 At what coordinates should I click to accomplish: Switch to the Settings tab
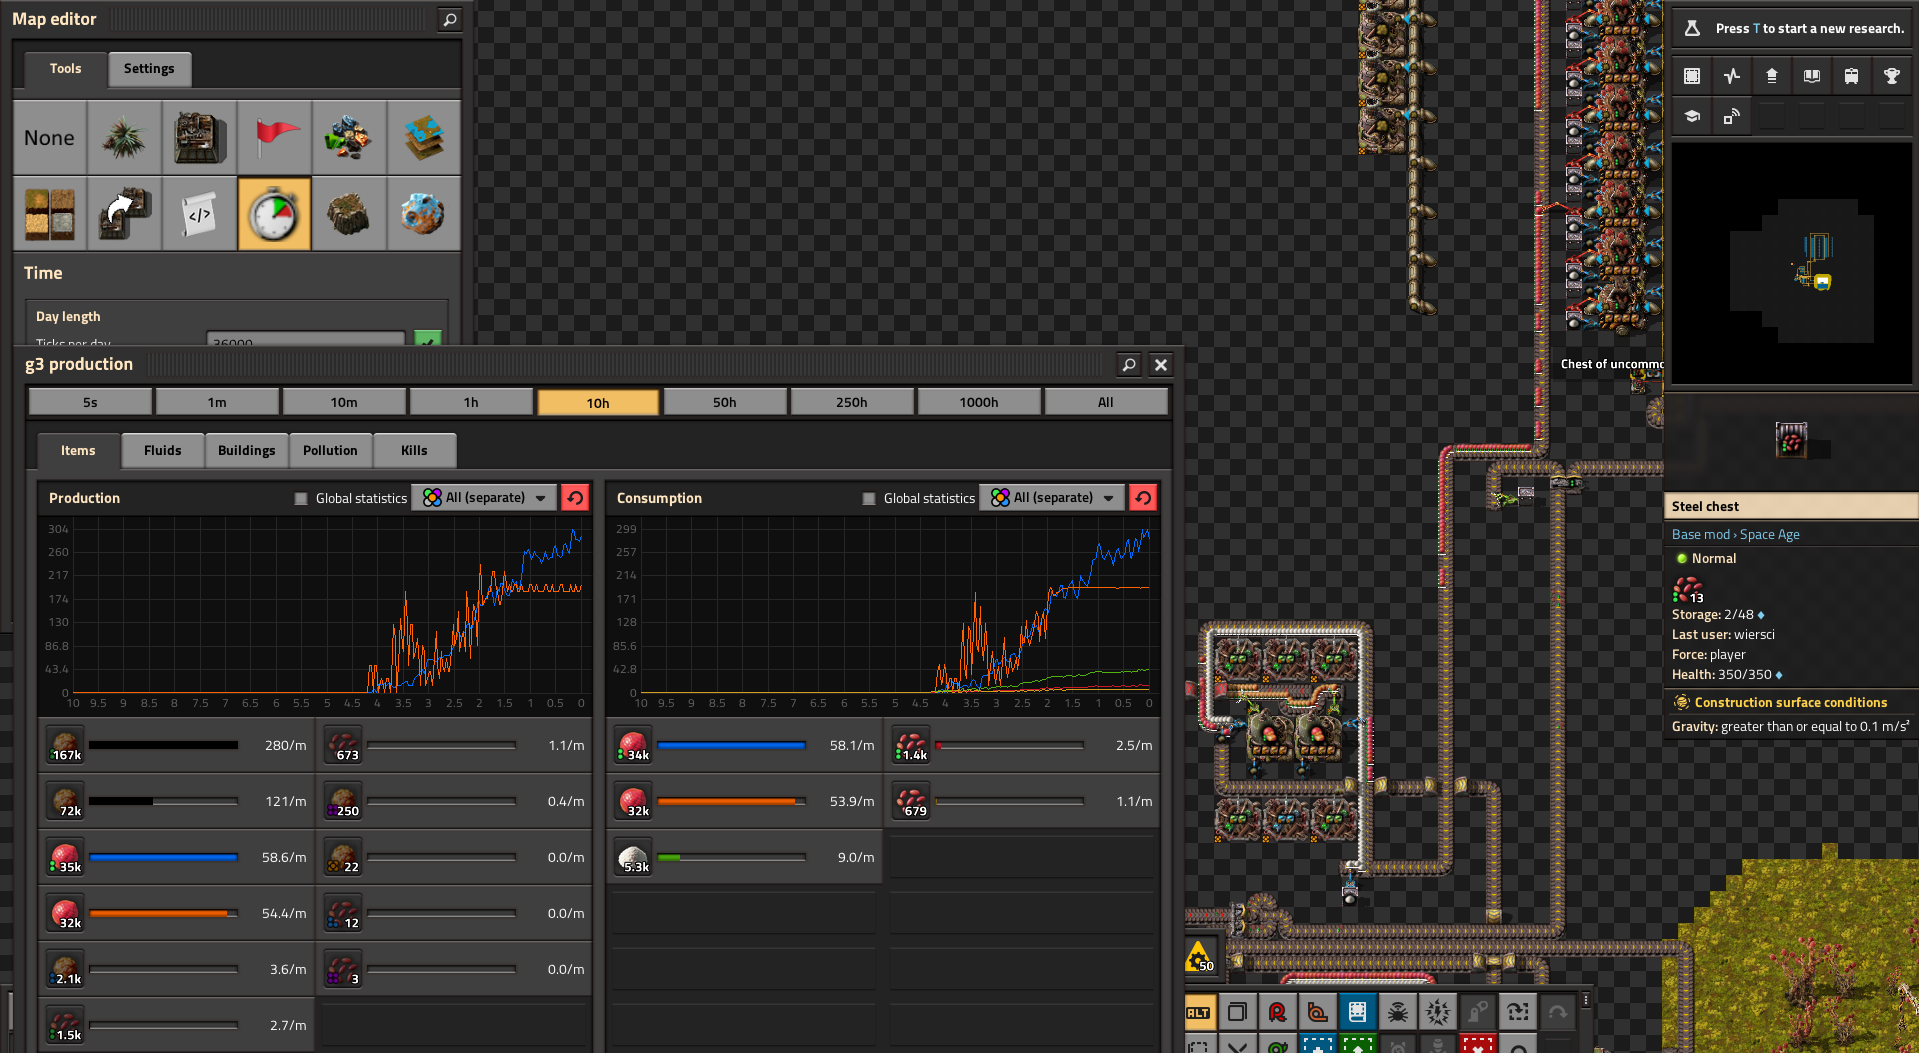[149, 69]
